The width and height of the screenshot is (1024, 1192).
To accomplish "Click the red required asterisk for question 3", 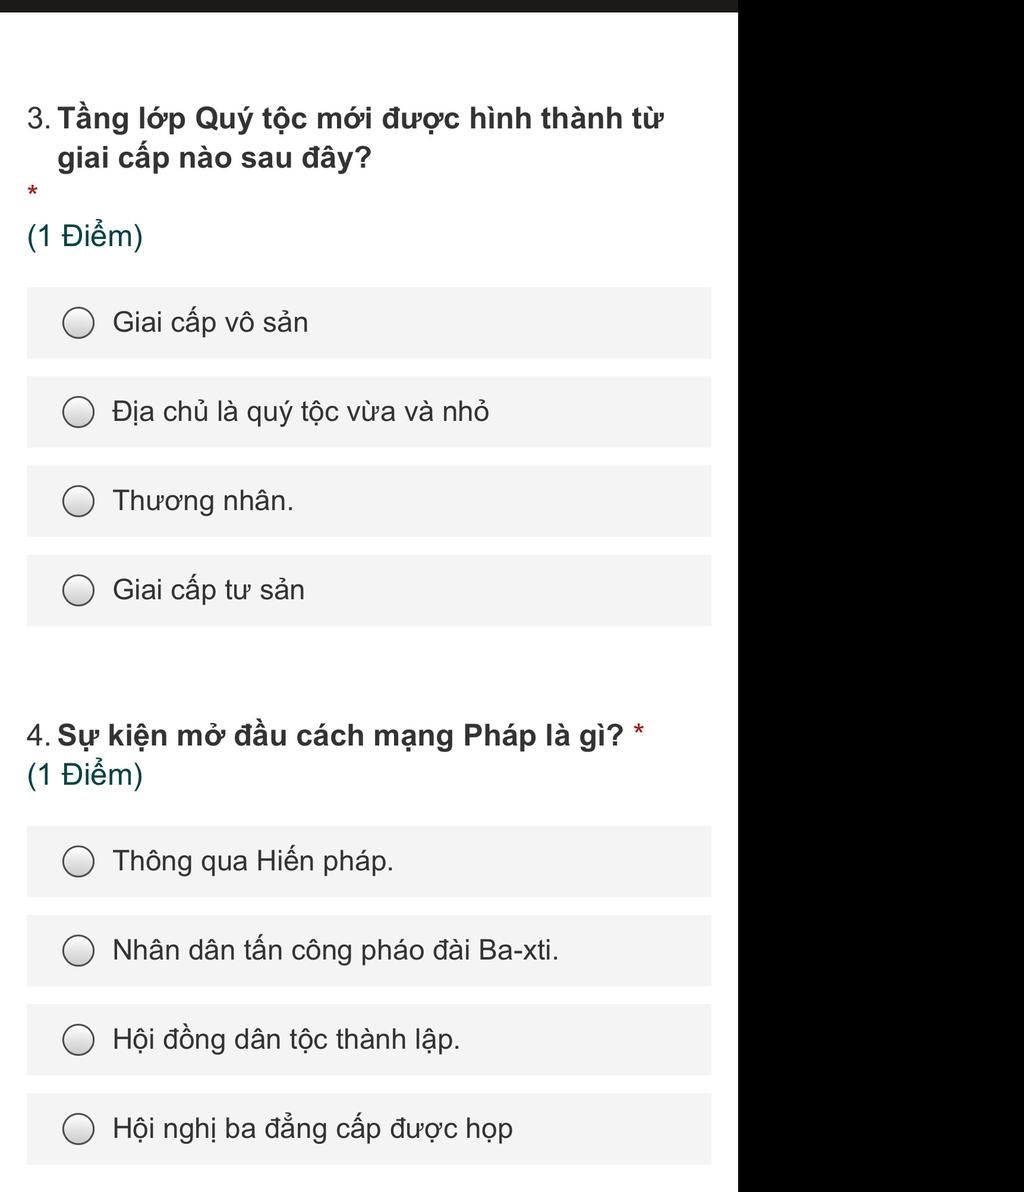I will click(33, 190).
